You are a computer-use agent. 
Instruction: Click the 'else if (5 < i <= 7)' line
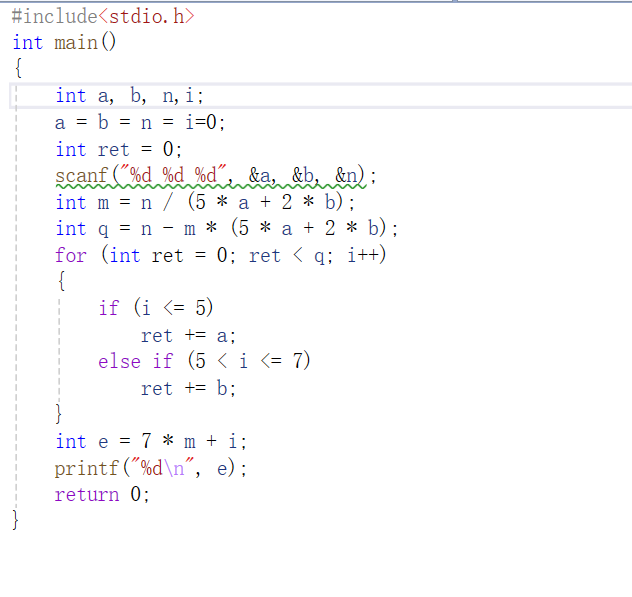[204, 361]
